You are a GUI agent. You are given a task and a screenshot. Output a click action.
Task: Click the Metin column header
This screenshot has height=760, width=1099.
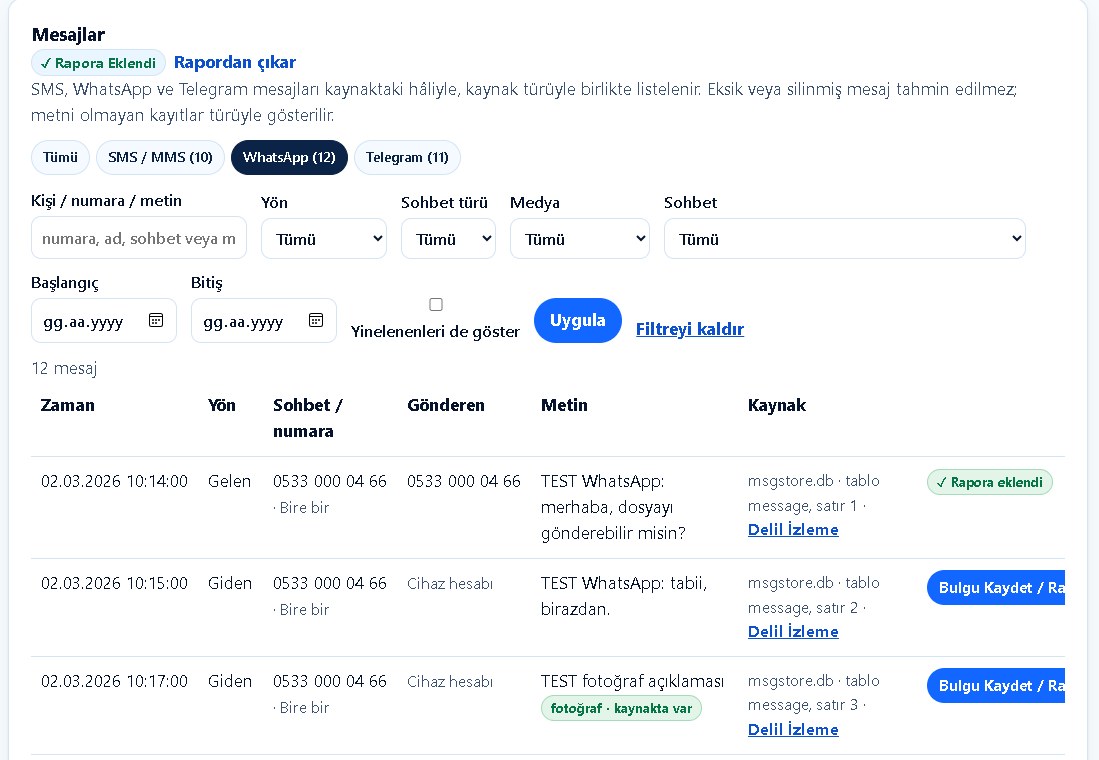tap(564, 405)
